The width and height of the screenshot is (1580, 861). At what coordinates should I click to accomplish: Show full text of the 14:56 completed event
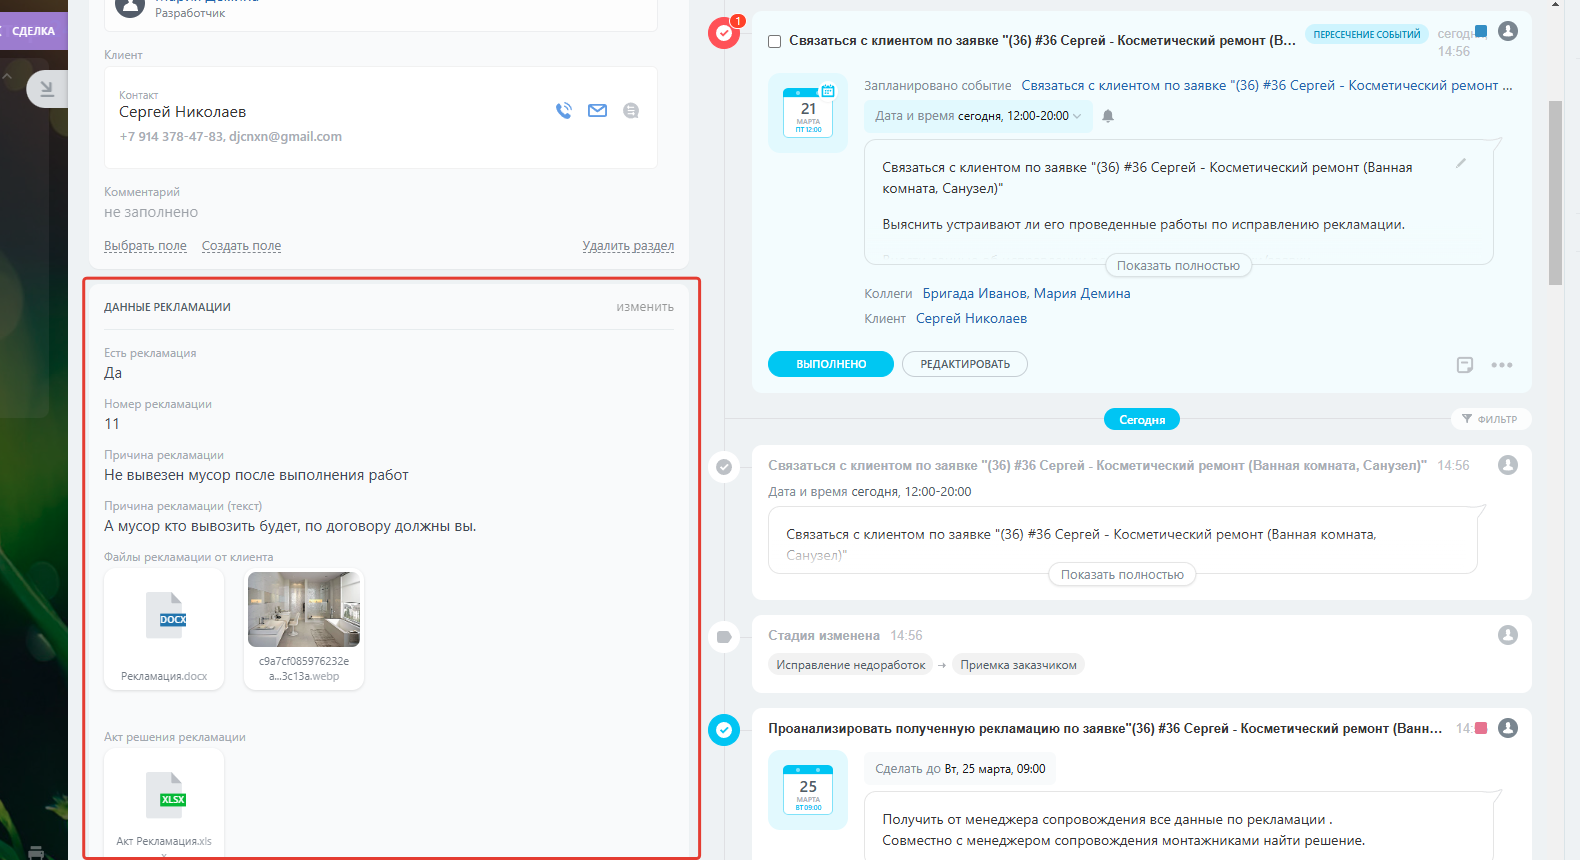1122,575
